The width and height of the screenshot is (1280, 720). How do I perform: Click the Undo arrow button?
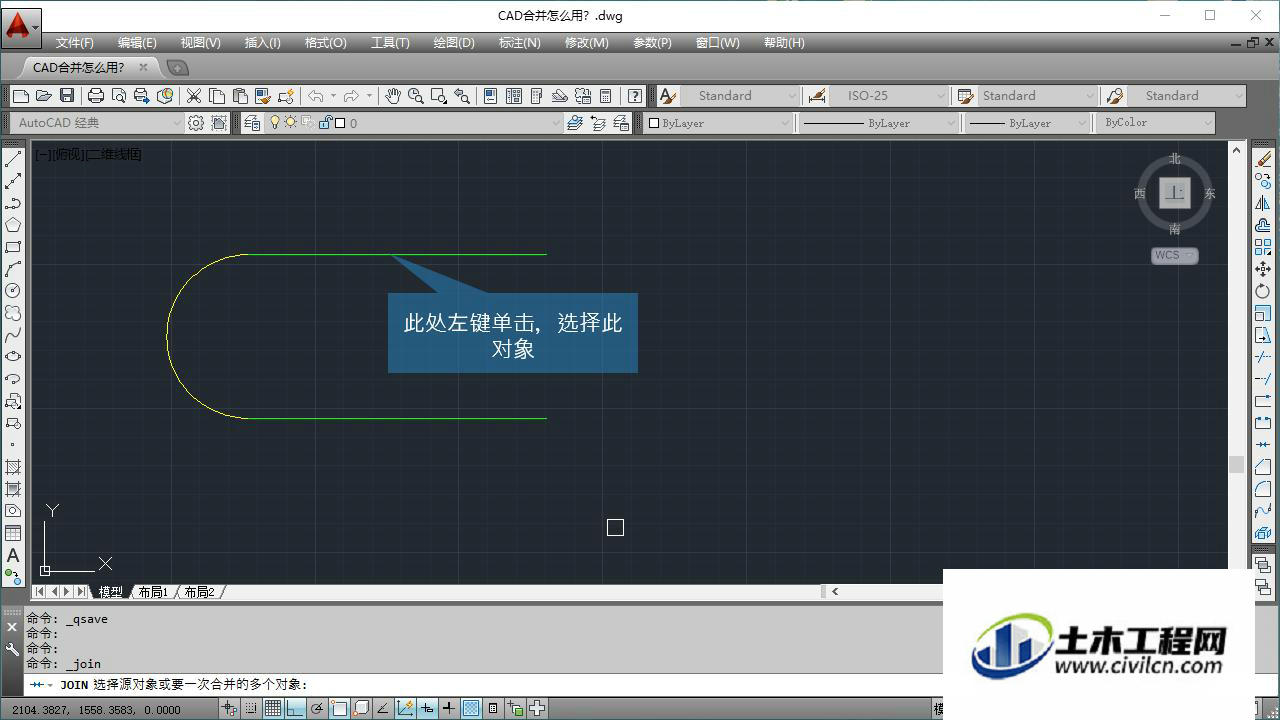(316, 96)
